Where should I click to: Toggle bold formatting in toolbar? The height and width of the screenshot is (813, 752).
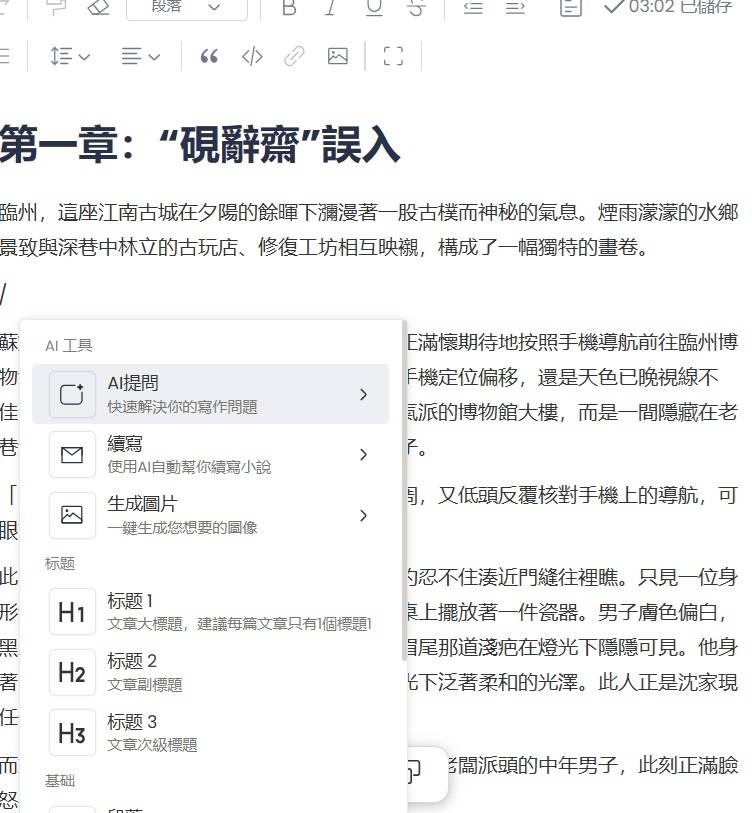289,7
